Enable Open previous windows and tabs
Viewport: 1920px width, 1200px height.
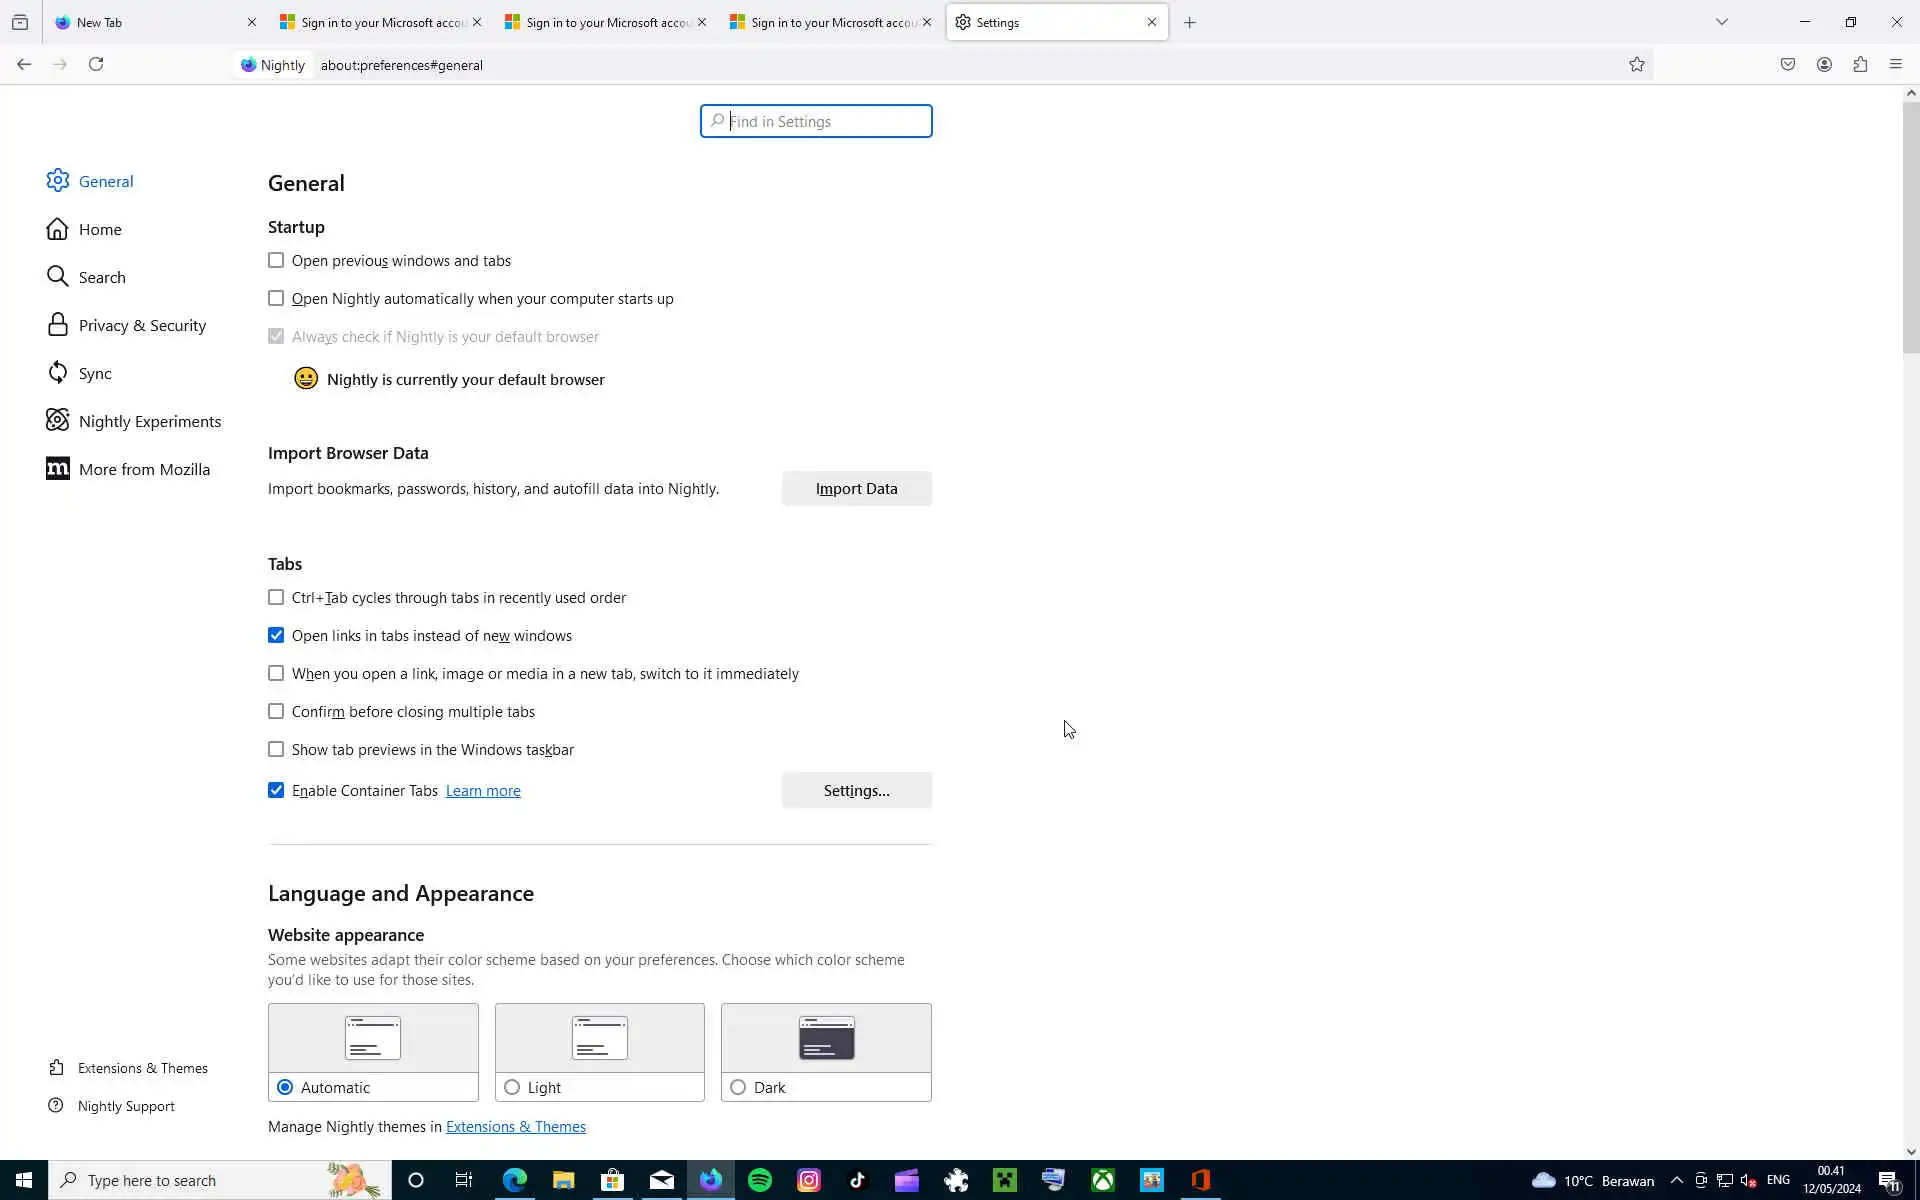[276, 261]
